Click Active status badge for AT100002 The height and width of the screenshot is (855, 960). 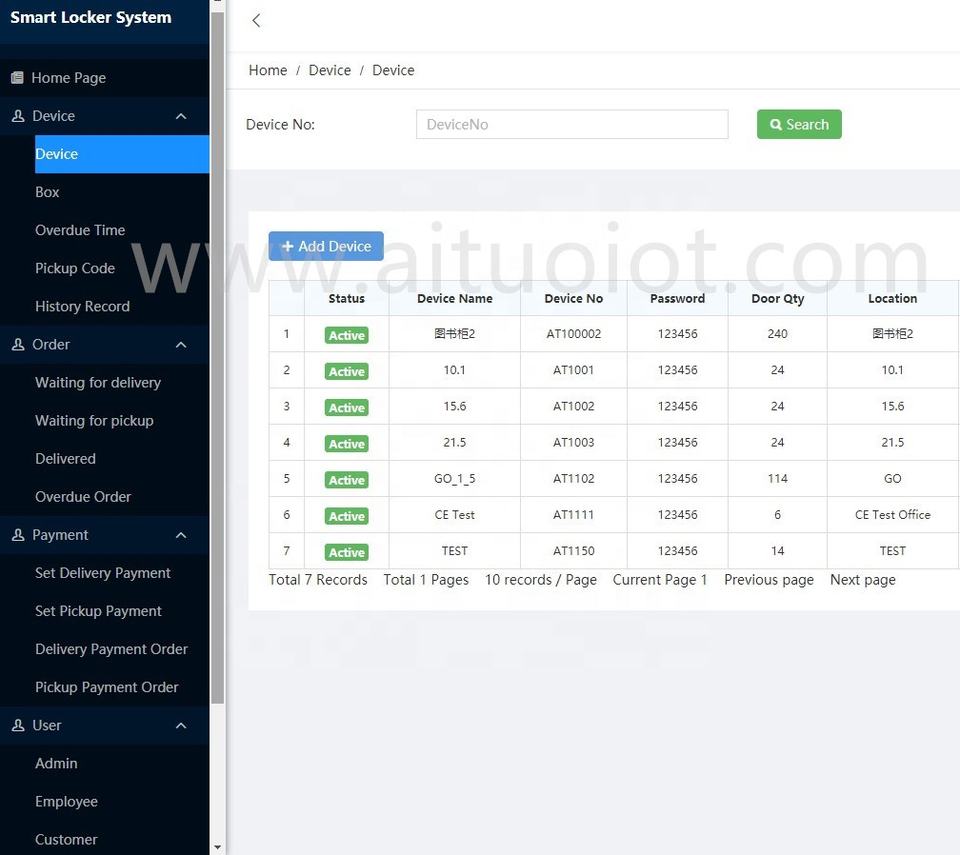[x=347, y=335]
